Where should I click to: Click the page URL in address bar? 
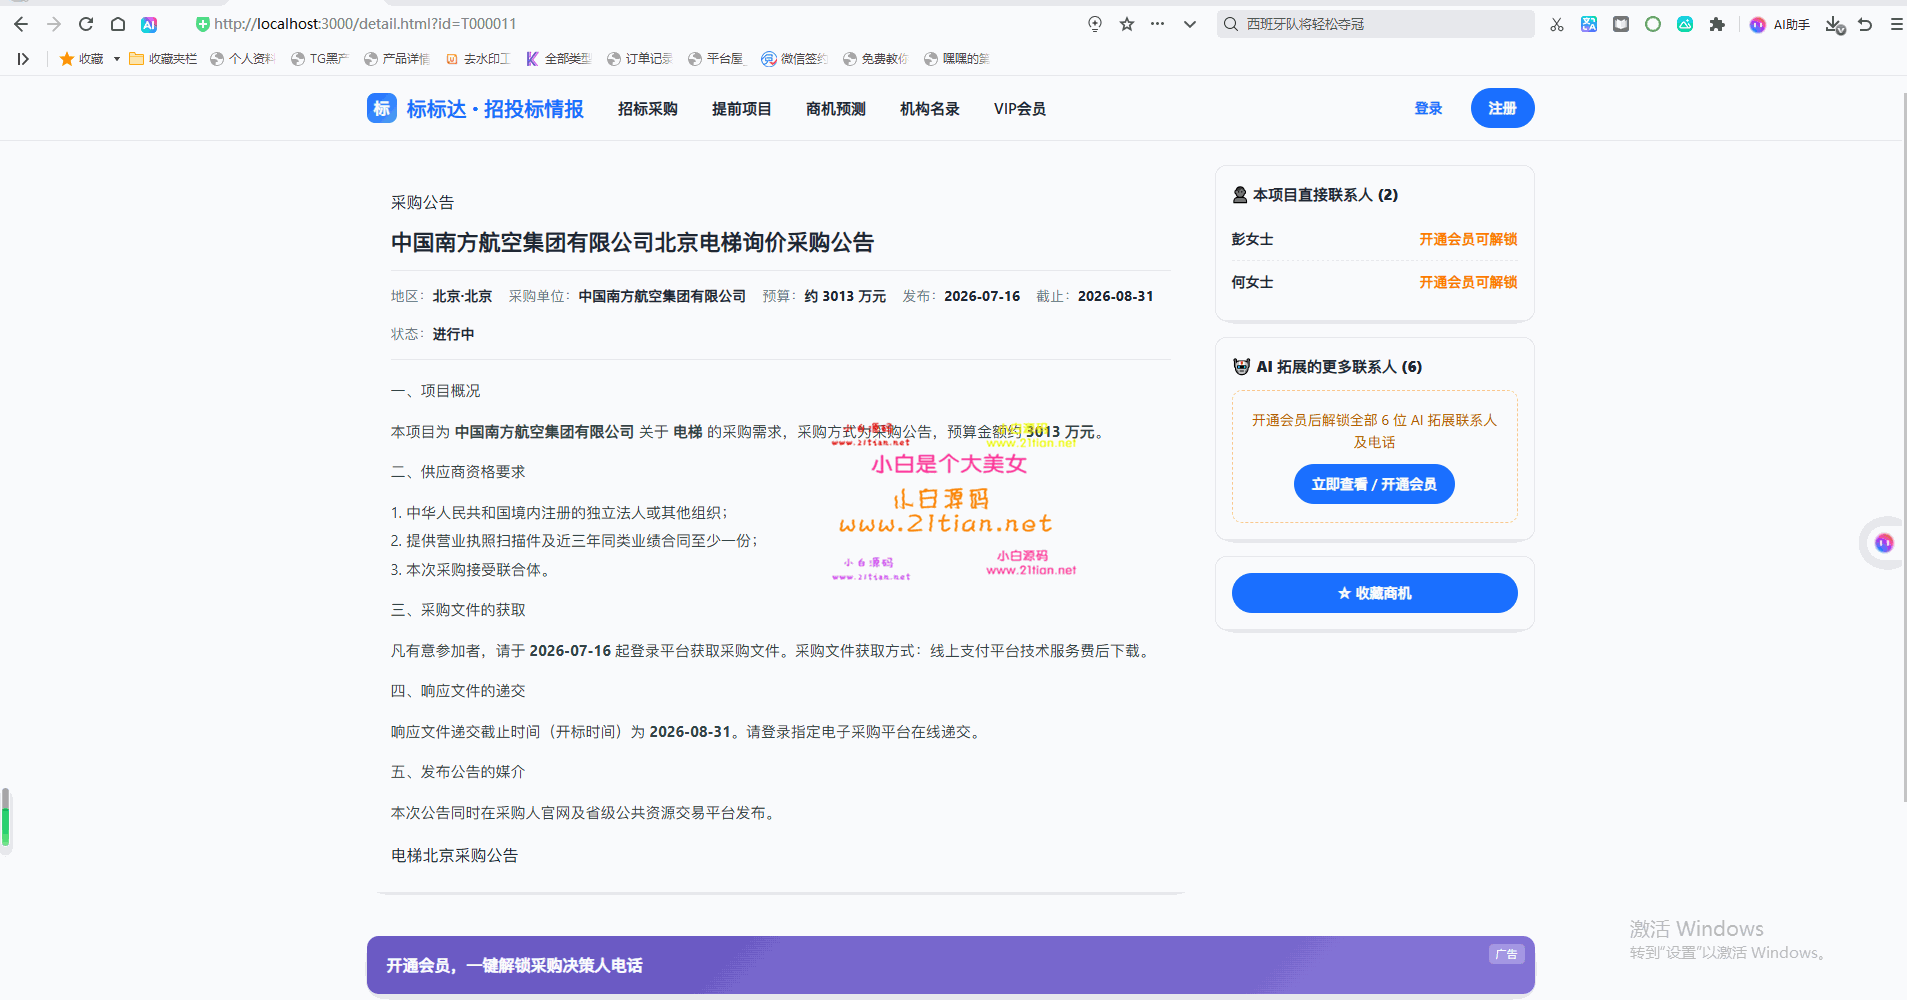[x=365, y=24]
